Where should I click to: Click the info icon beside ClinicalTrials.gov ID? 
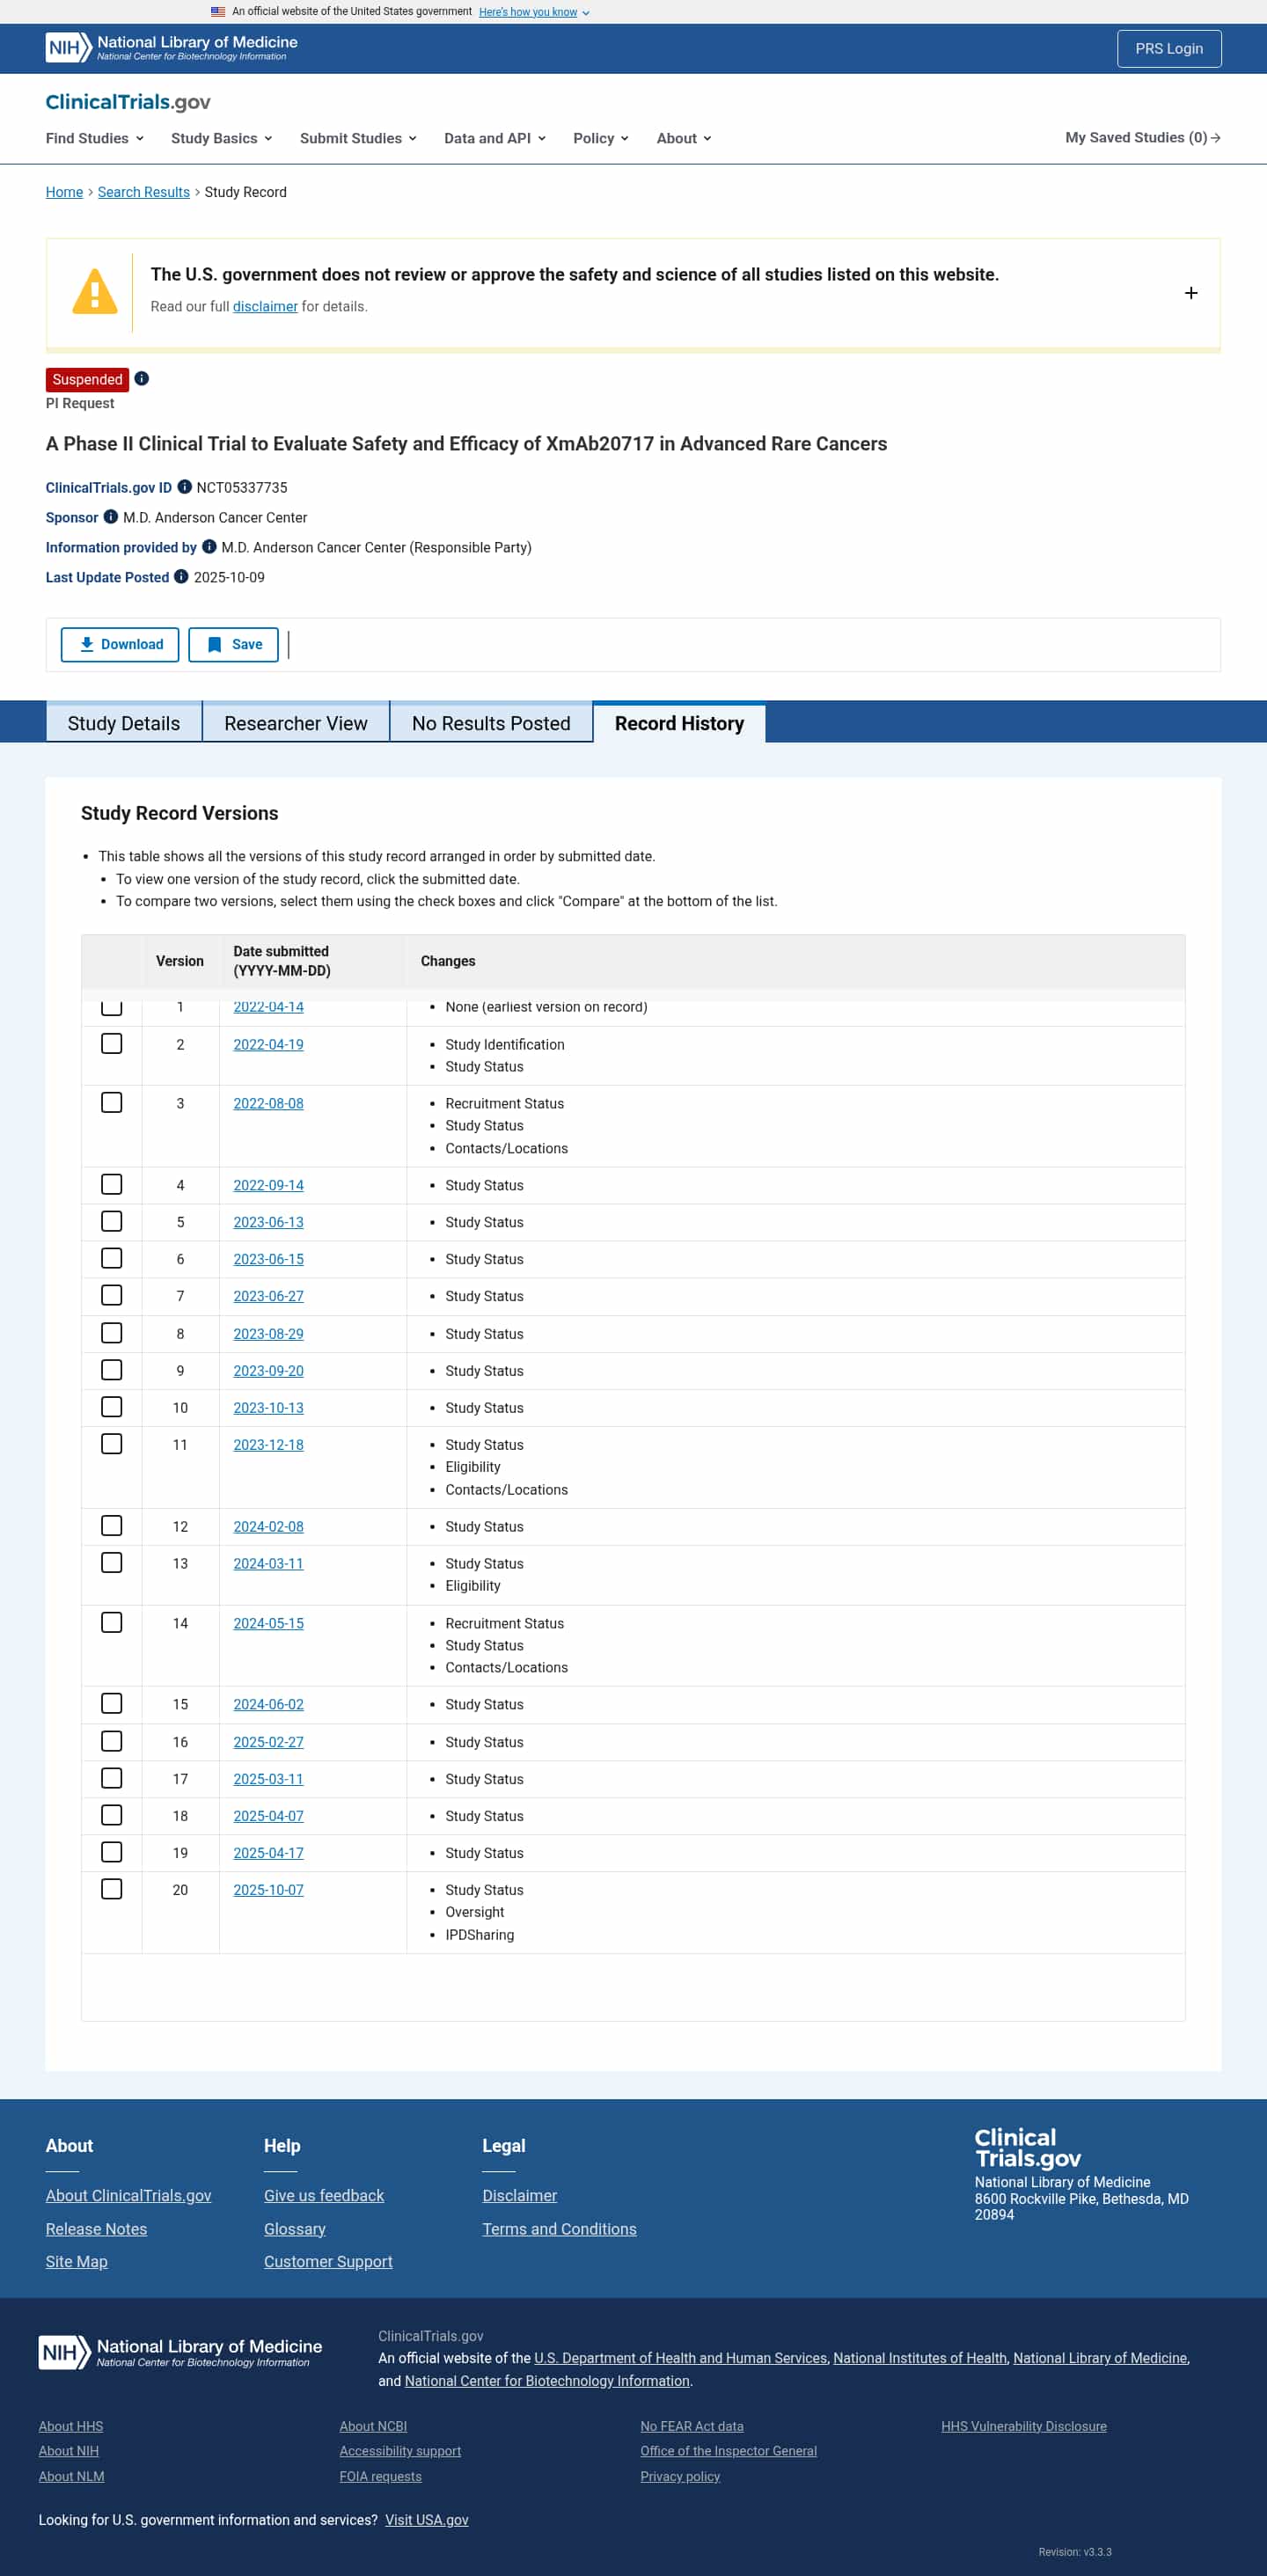point(185,487)
